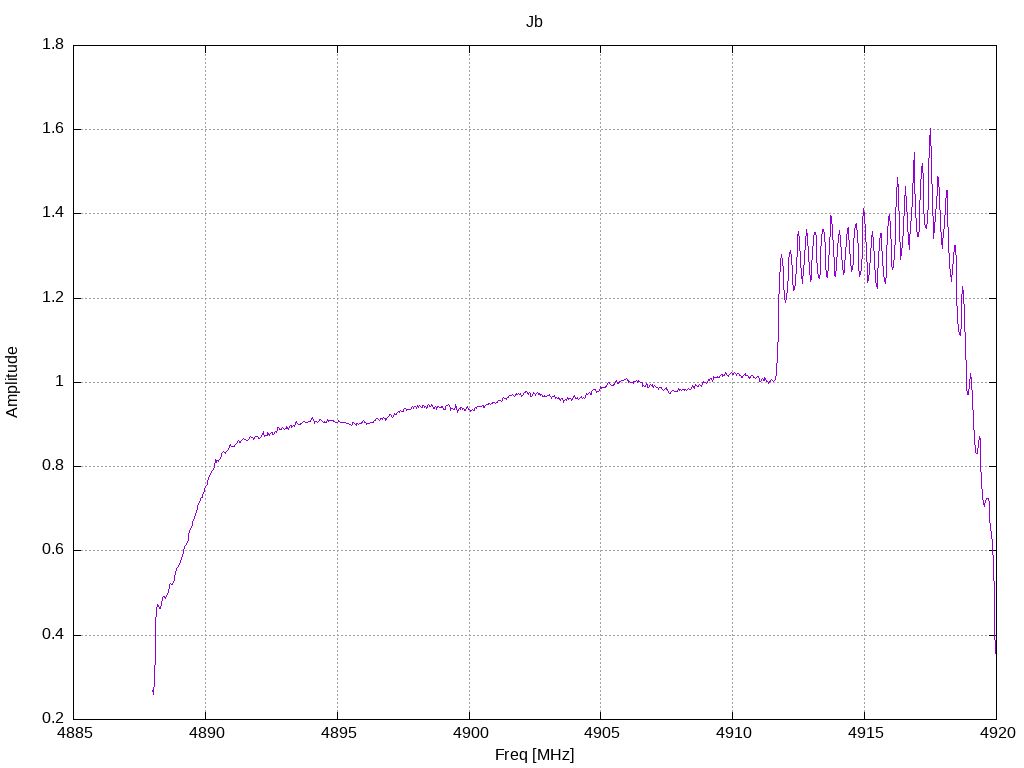Viewport: 1024px width, 768px height.
Task: Click the 4915 x-axis tick label
Action: pos(865,733)
